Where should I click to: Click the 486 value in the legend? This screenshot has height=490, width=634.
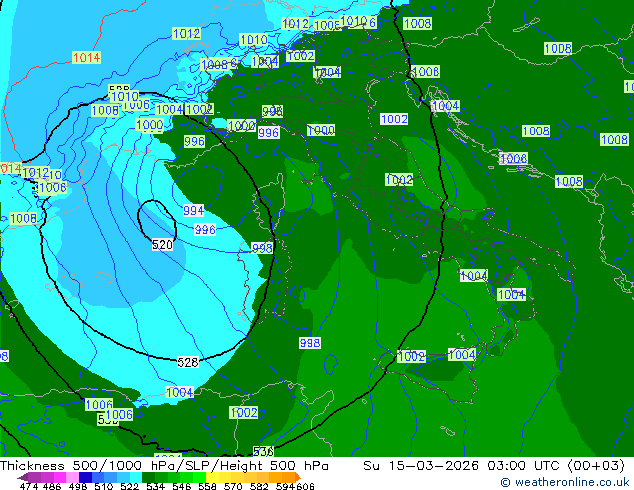(x=52, y=486)
